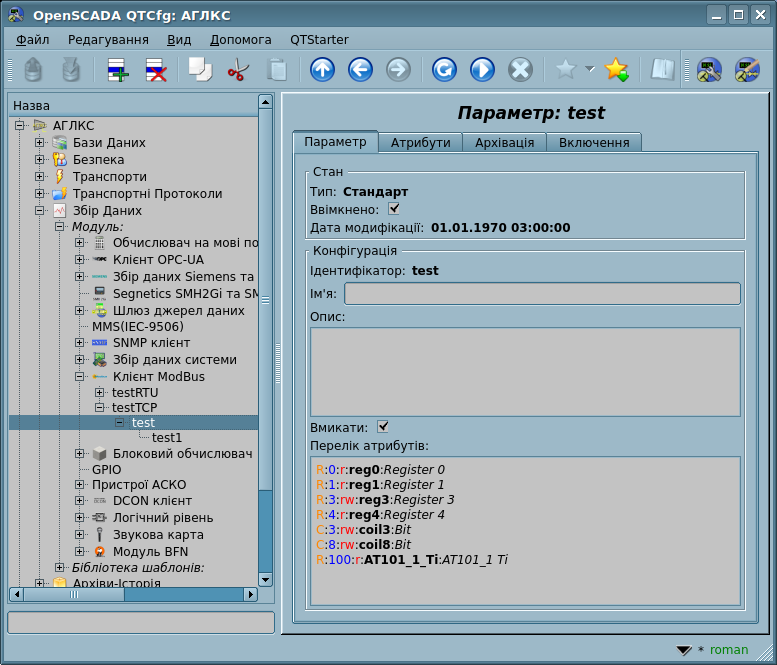This screenshot has height=665, width=777.
Task: Click the Ім'я input field
Action: (542, 293)
